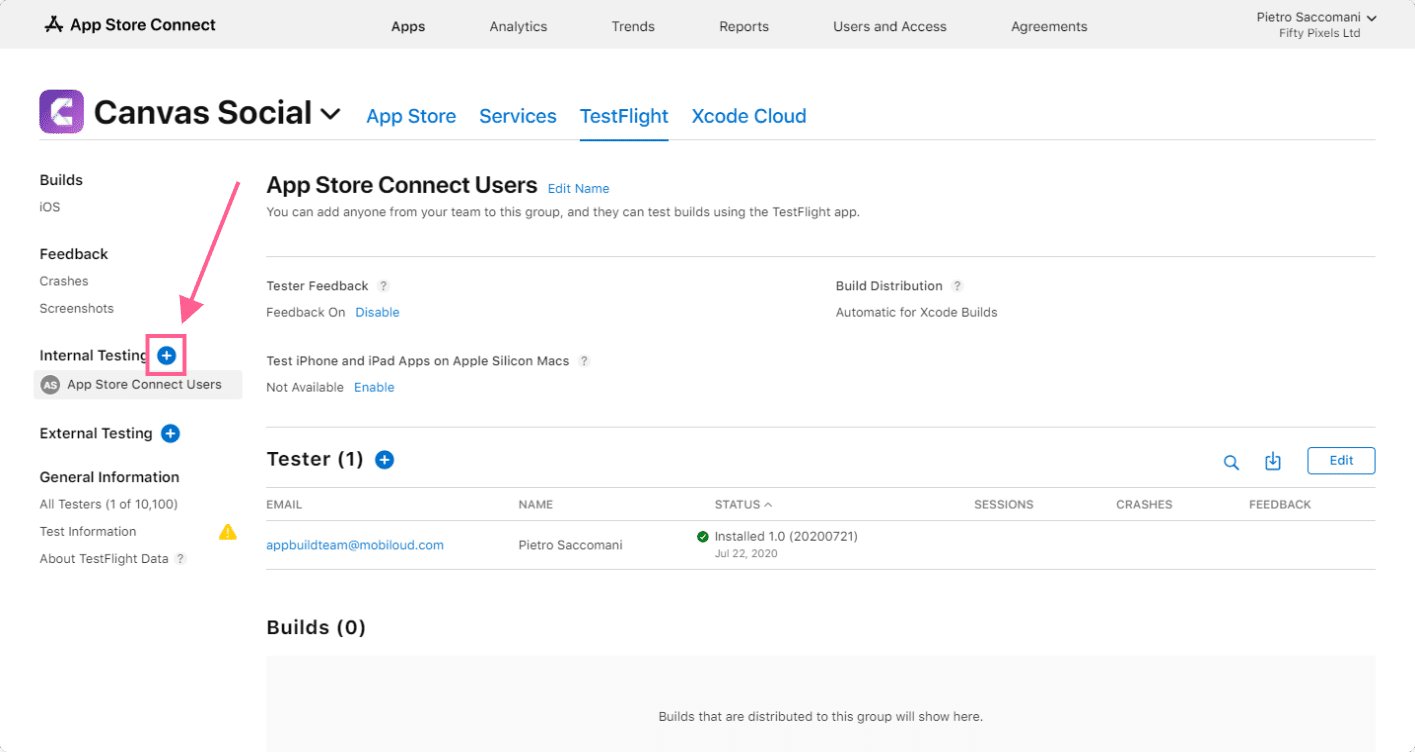Open the tester search magnifier
The image size is (1415, 752).
1231,462
